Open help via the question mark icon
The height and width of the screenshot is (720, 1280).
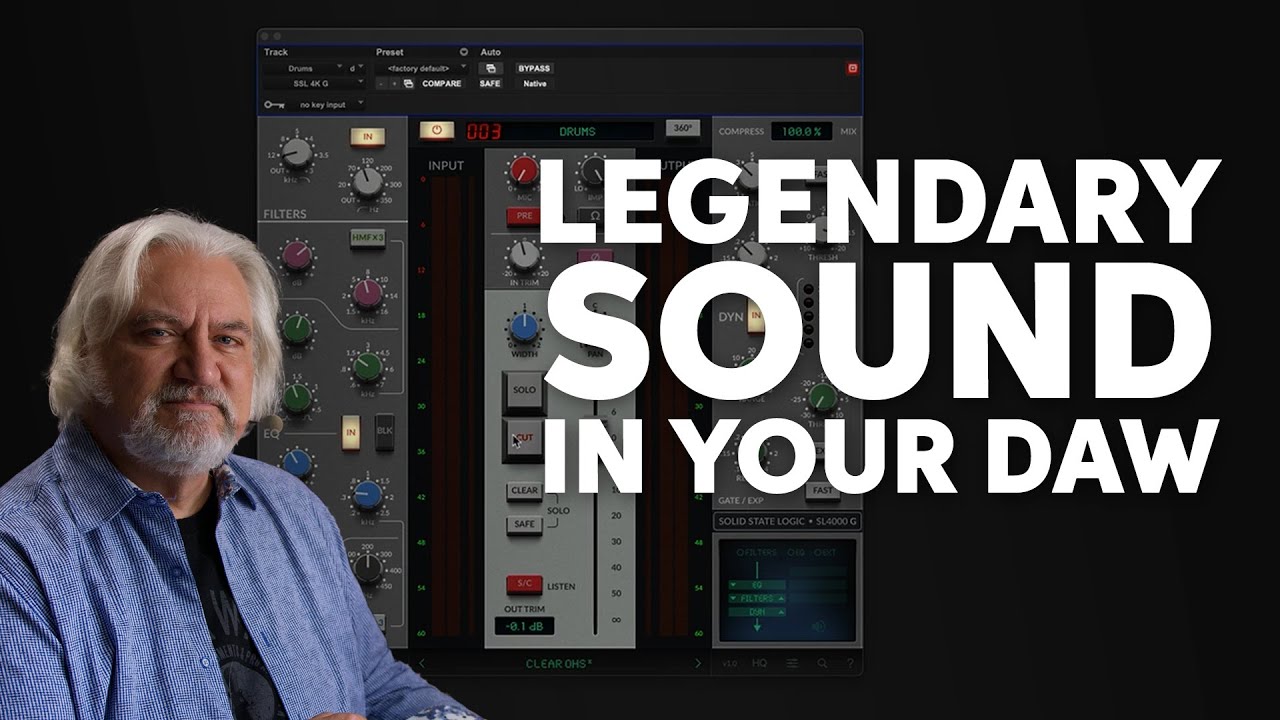[850, 663]
